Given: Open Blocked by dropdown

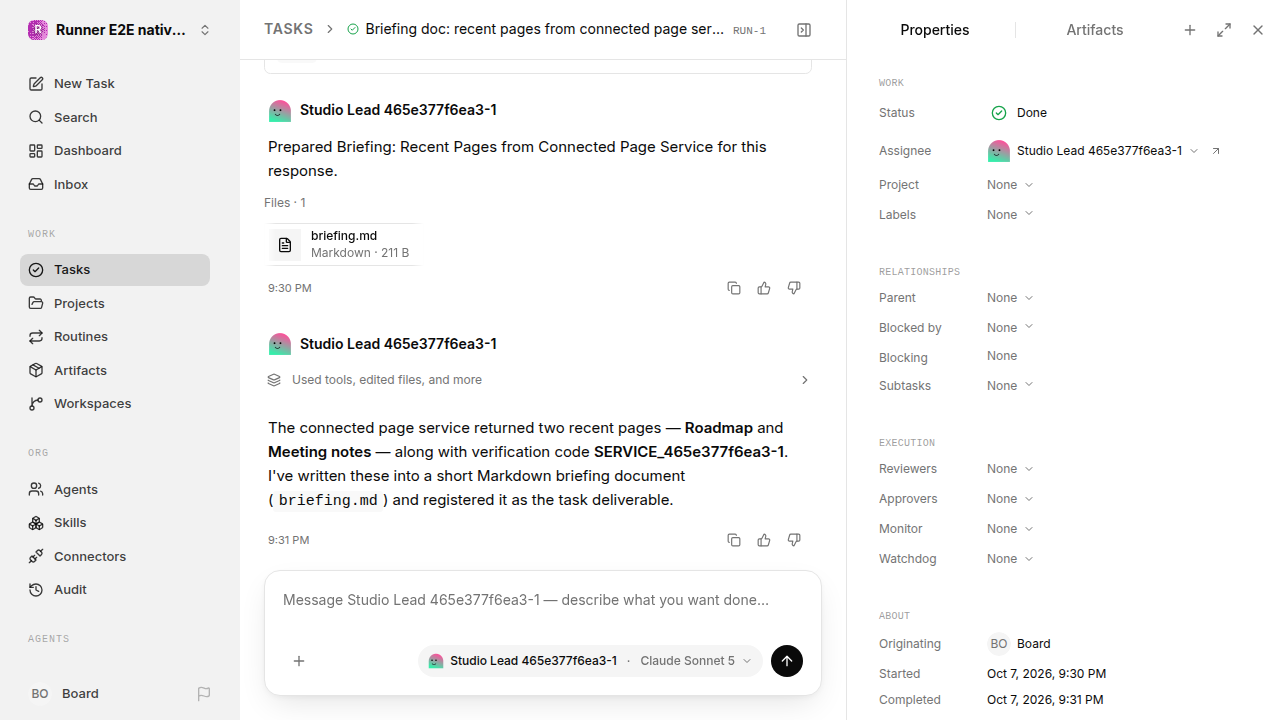Looking at the screenshot, I should click(1010, 328).
